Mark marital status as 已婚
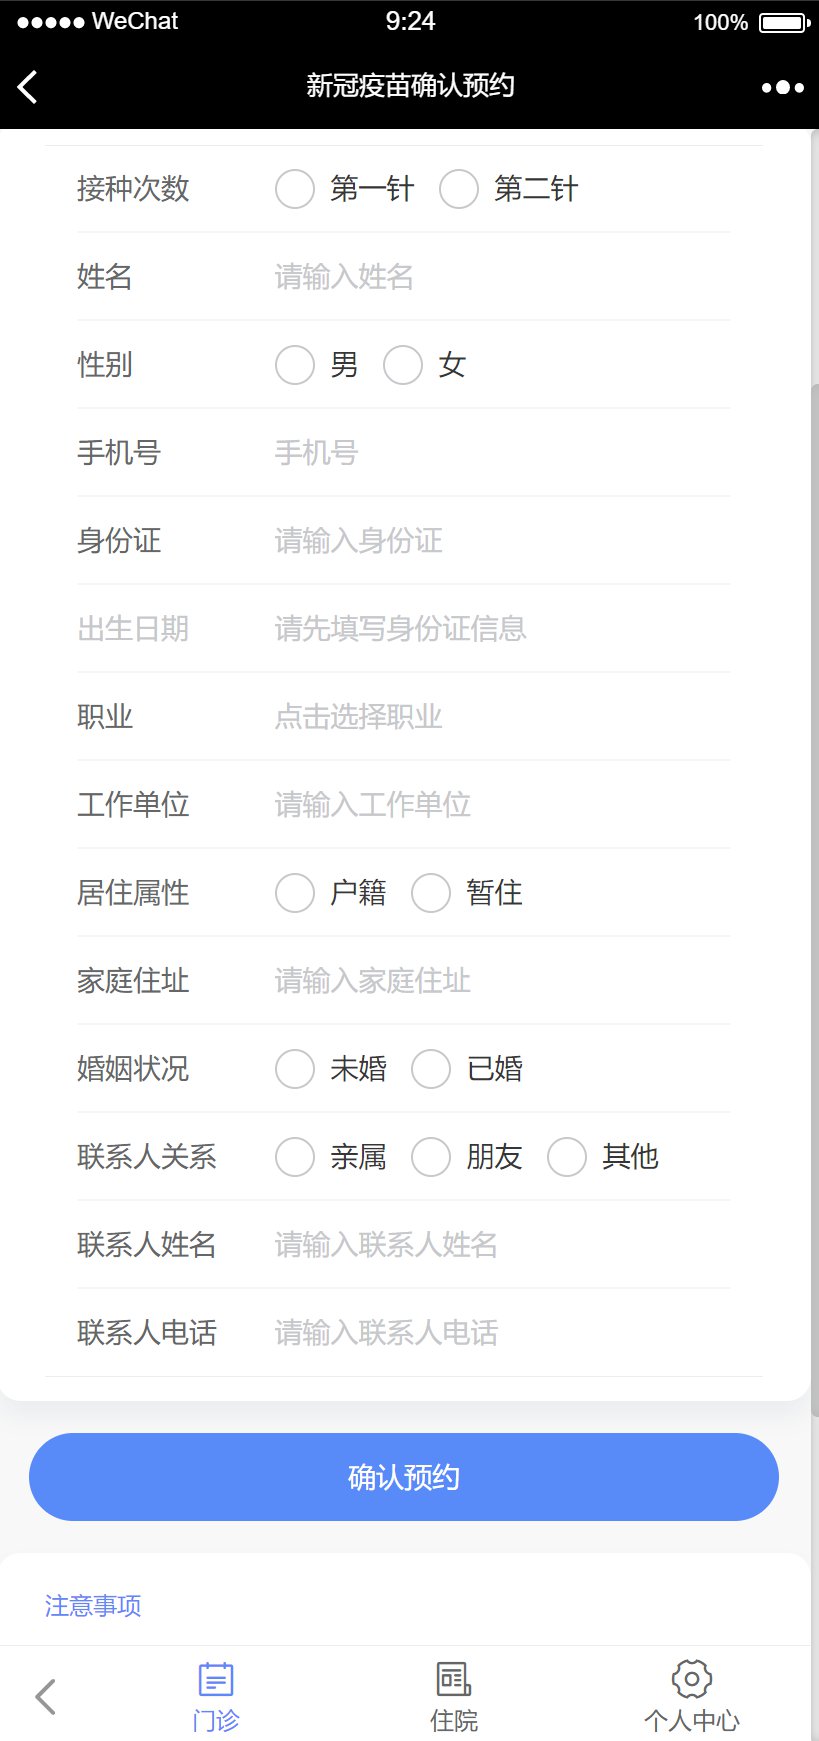 click(431, 1069)
